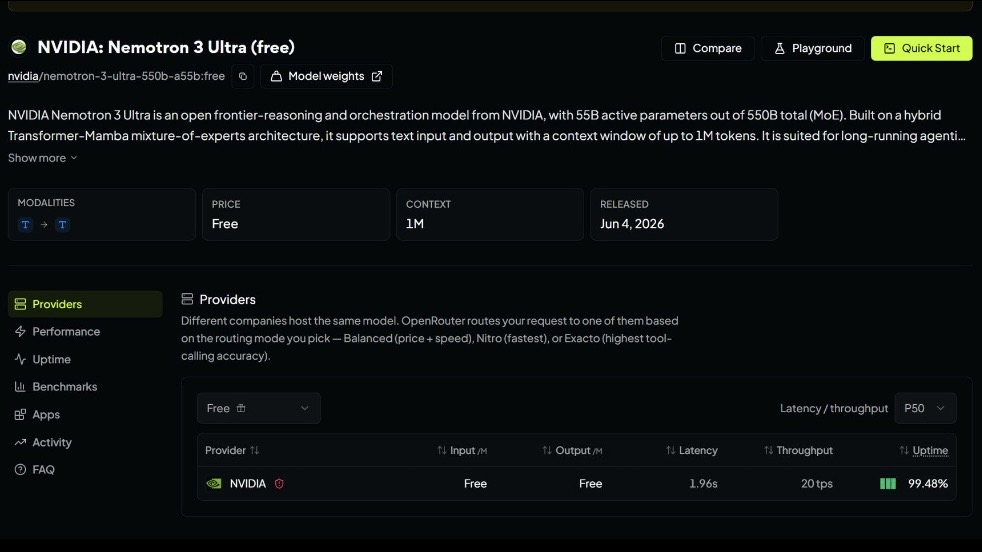Open the Activity section
982x552 pixels.
click(85, 442)
